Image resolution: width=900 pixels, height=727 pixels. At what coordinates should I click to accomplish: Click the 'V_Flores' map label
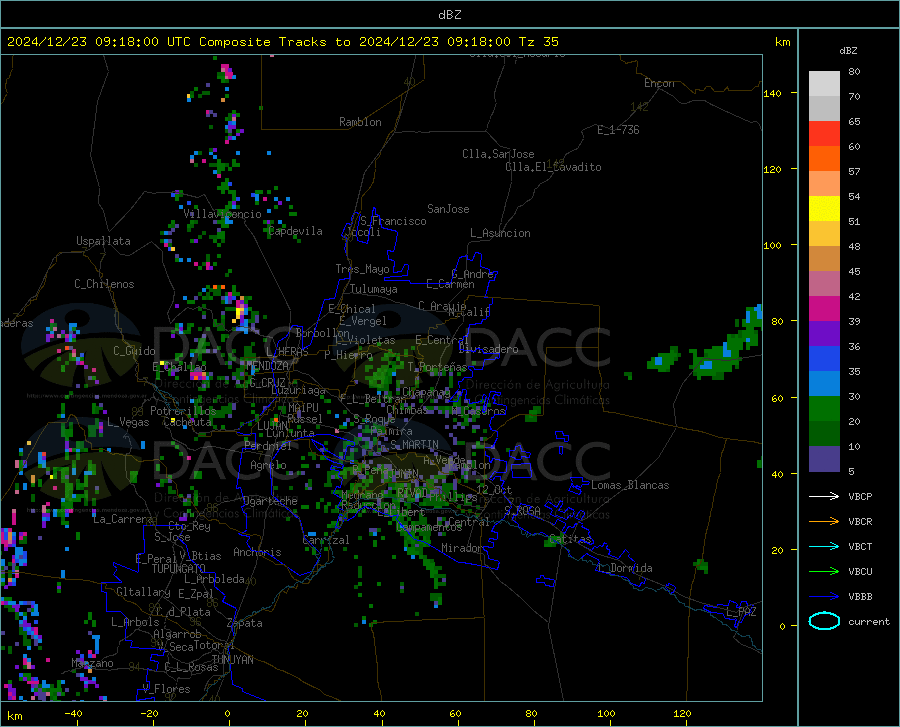[x=166, y=689]
